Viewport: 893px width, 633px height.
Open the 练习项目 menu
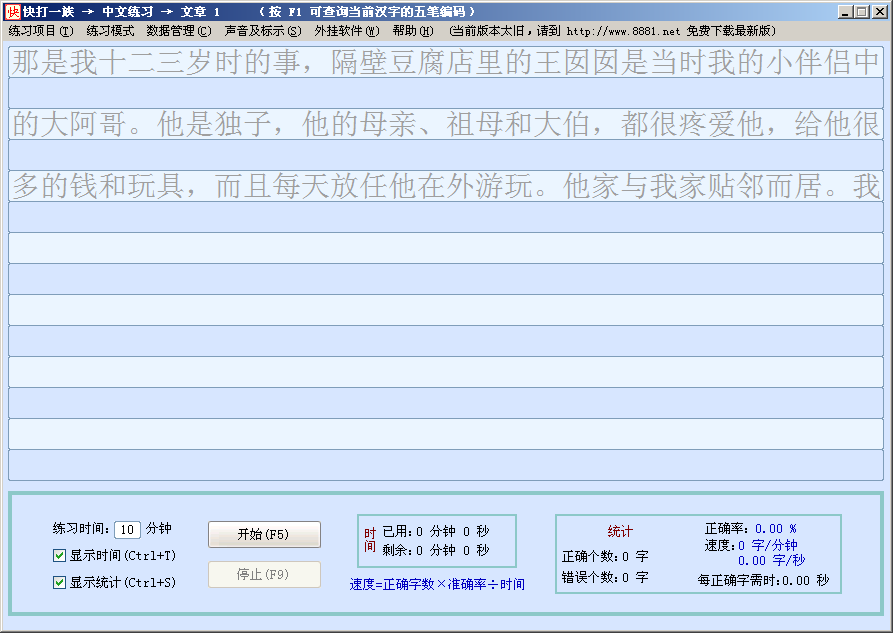(x=41, y=31)
